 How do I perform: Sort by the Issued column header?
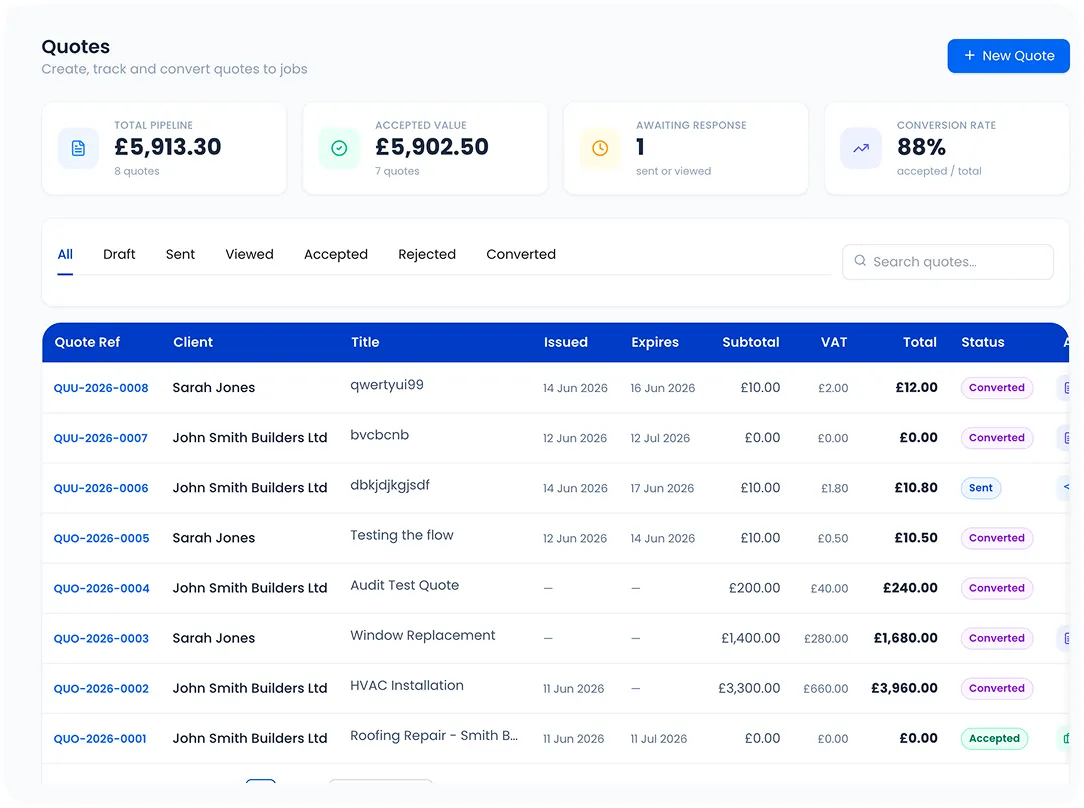pos(566,342)
